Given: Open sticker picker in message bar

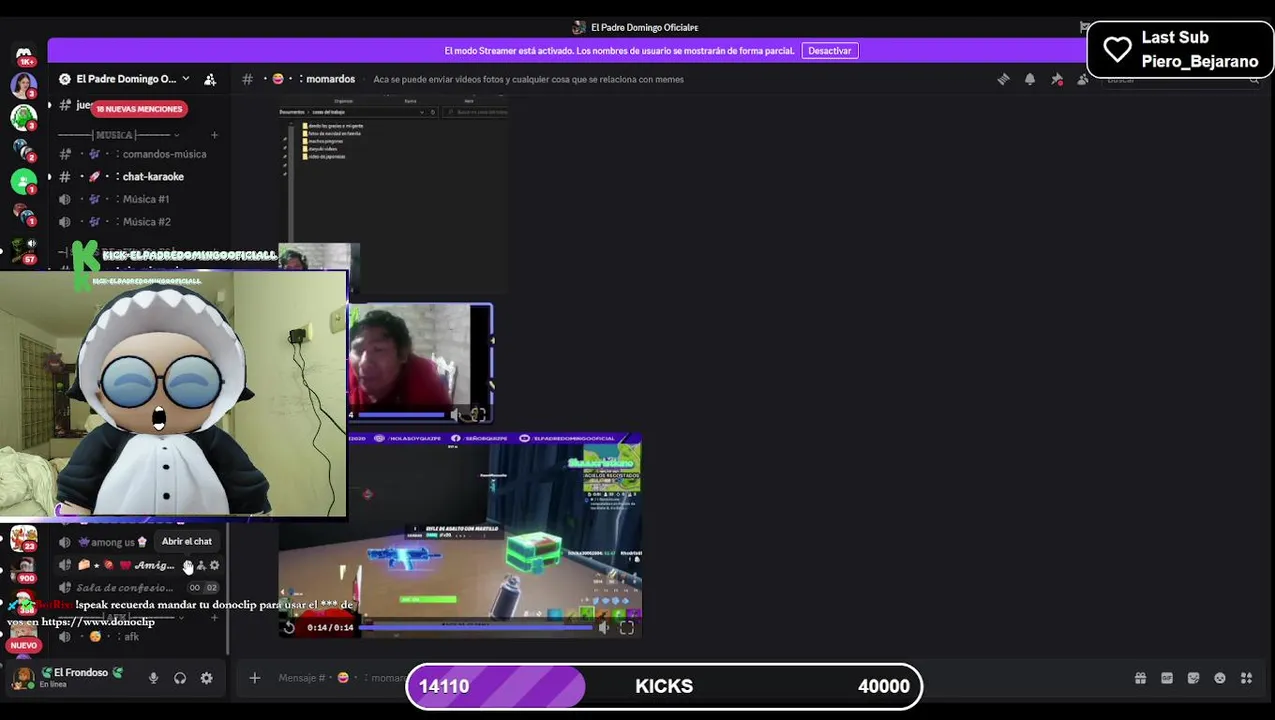Looking at the screenshot, I should (1193, 678).
